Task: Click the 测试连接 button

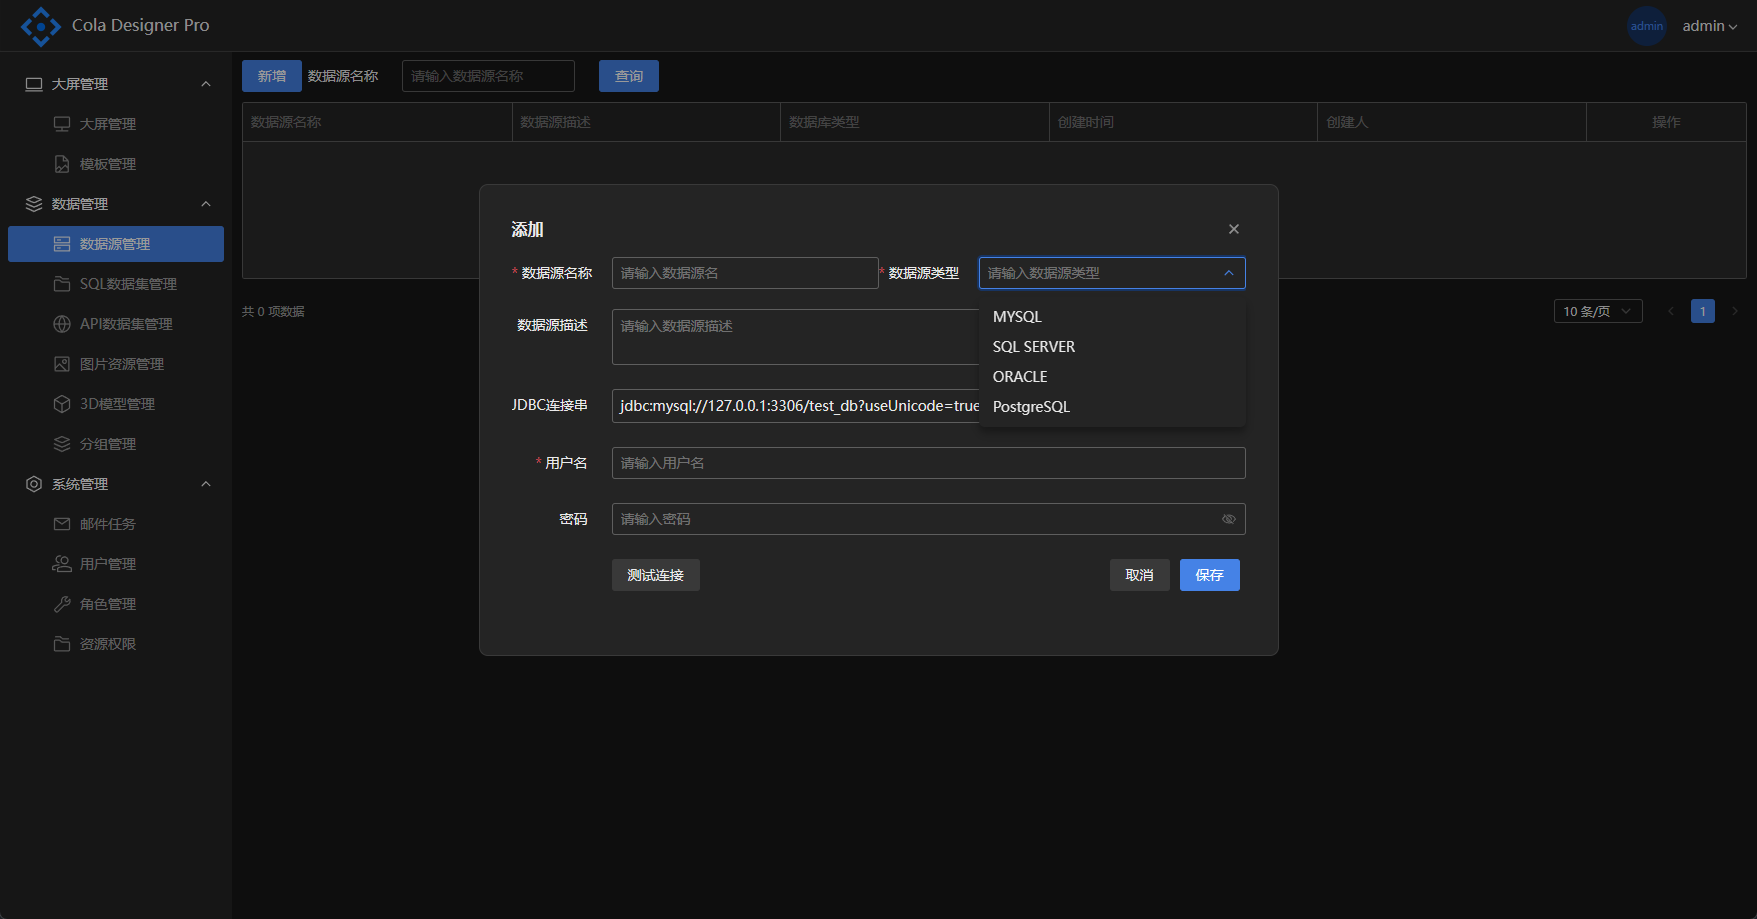Action: click(x=655, y=575)
